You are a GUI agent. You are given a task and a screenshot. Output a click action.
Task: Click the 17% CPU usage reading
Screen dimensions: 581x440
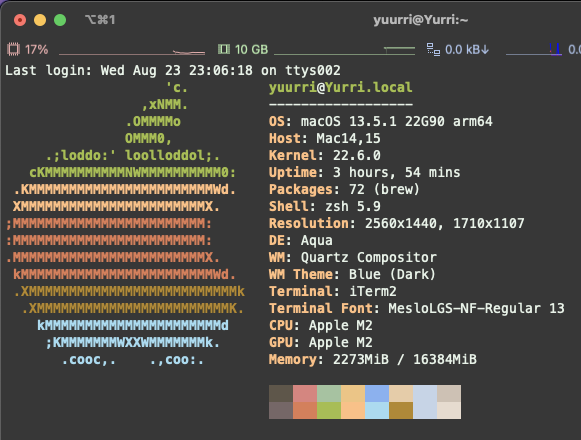[36, 49]
